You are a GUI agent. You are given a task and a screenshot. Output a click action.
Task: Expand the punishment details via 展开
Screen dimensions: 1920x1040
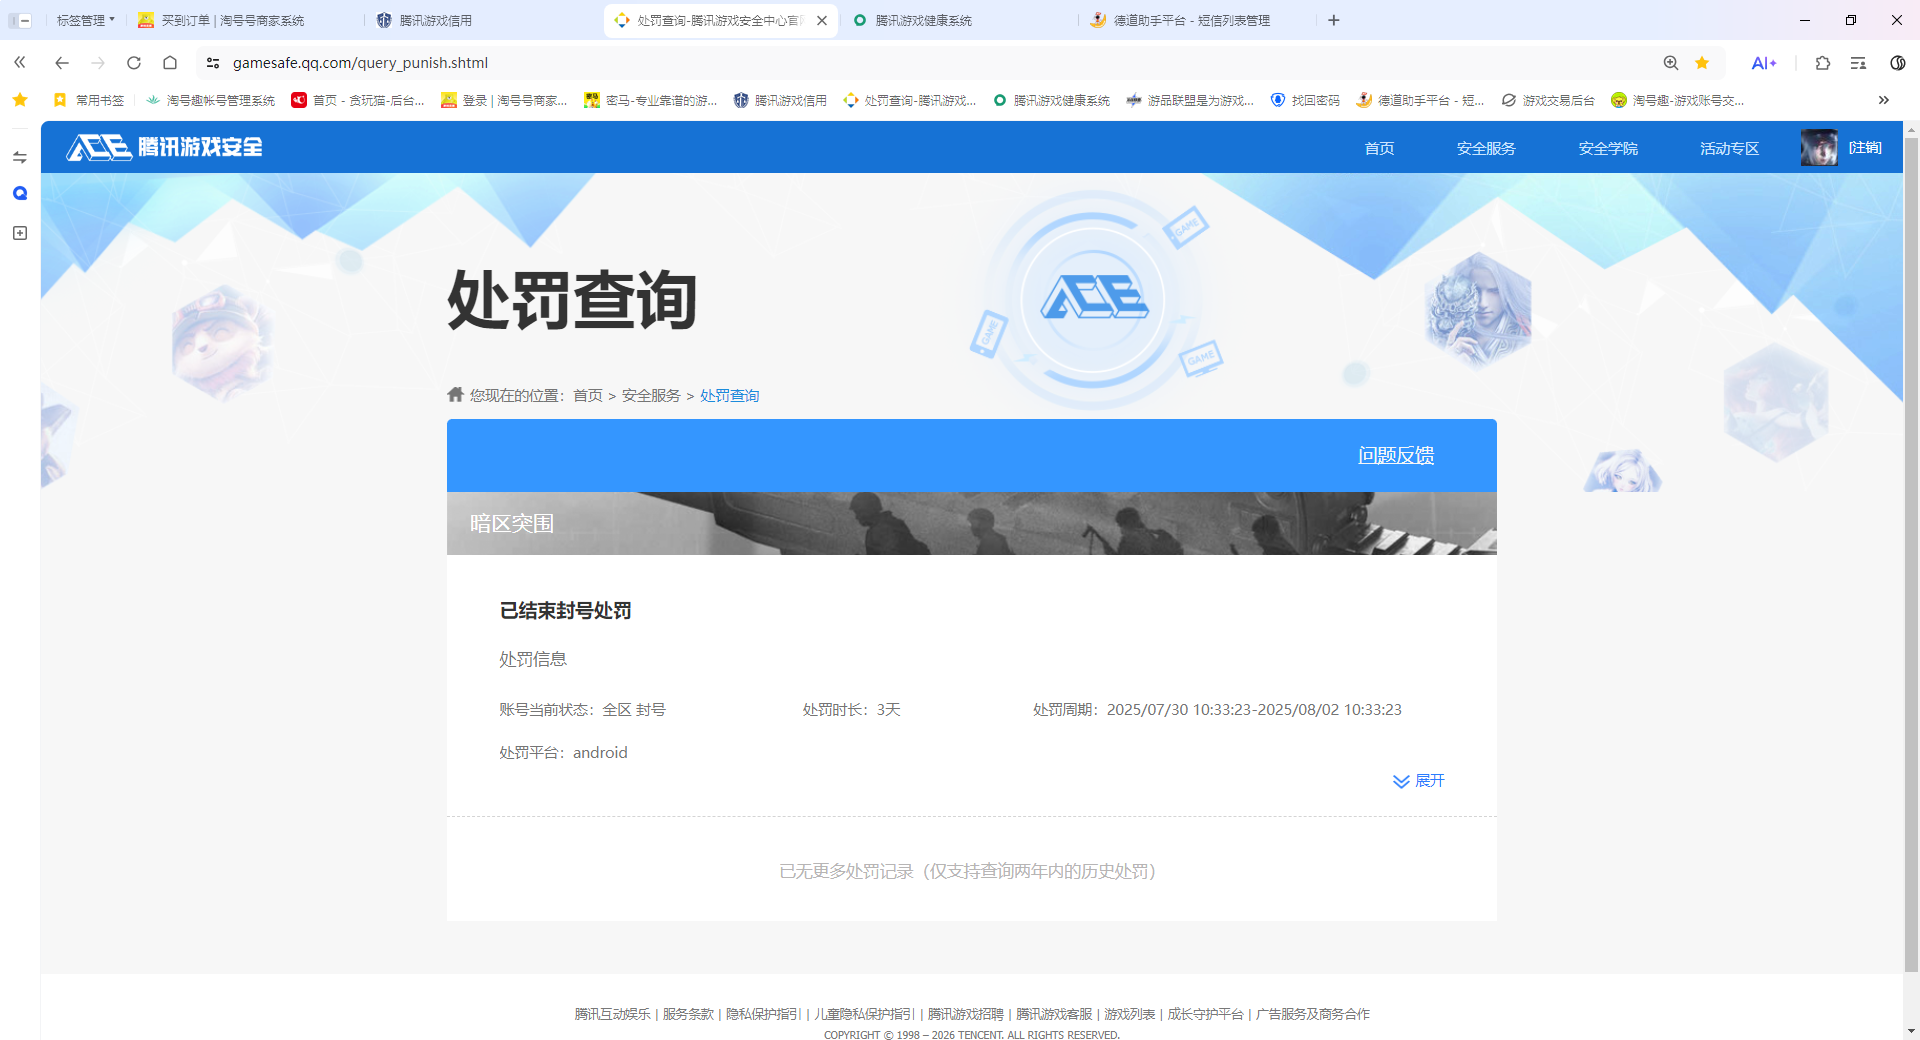point(1418,781)
